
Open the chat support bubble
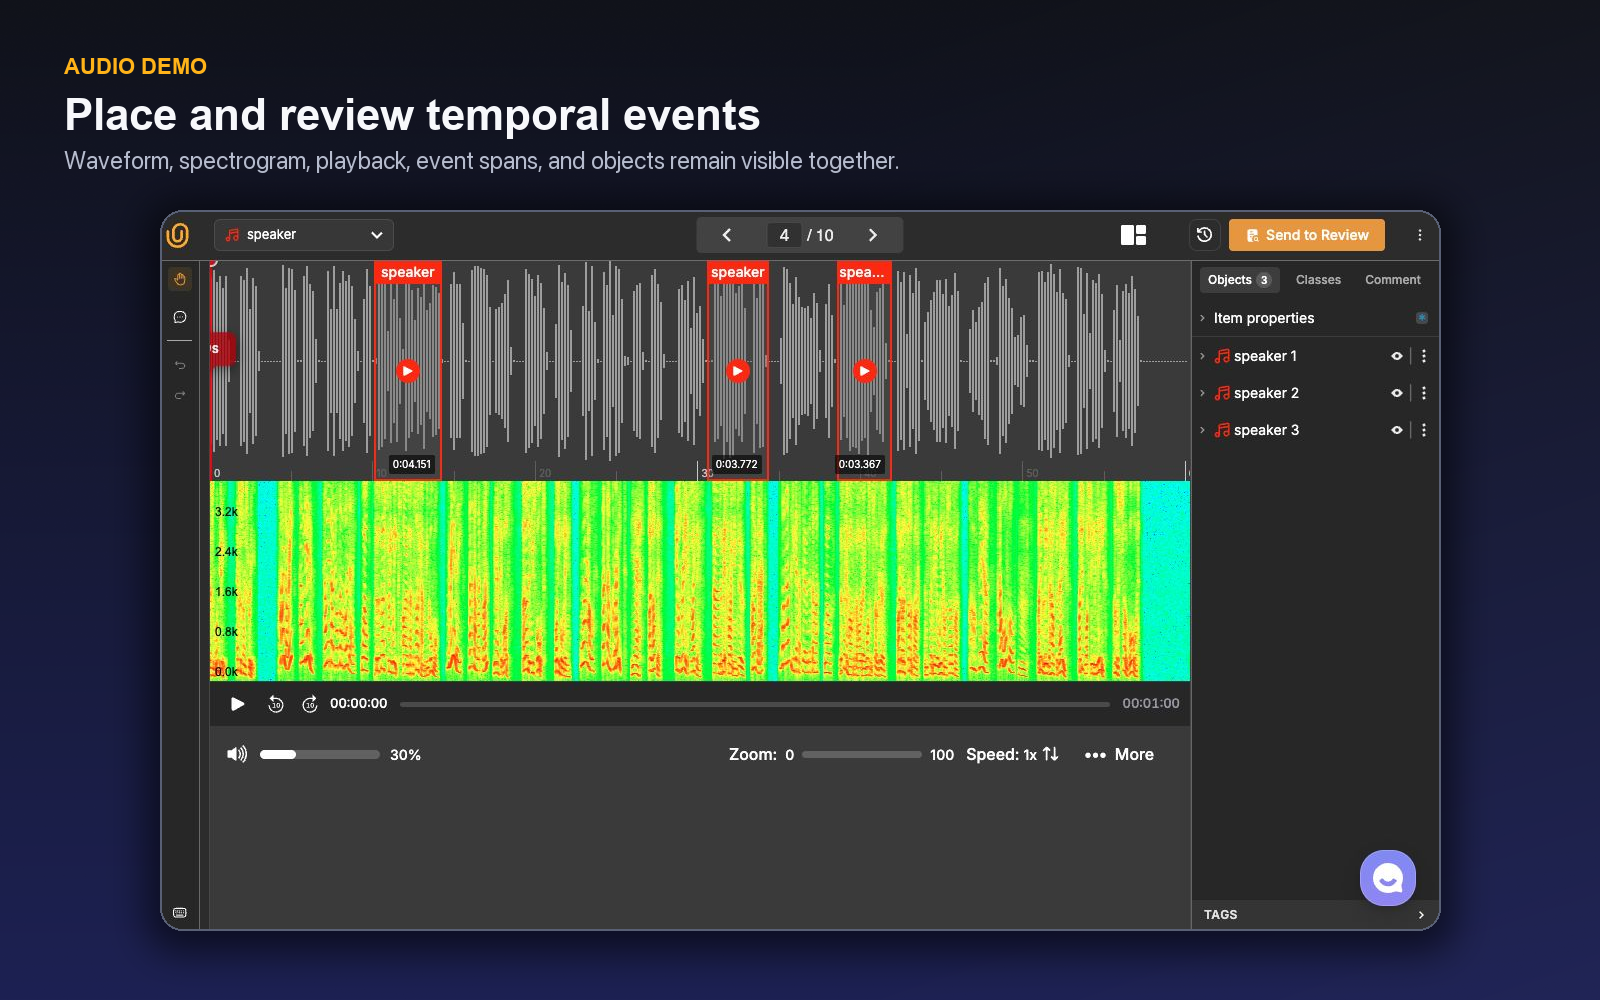pos(1388,878)
